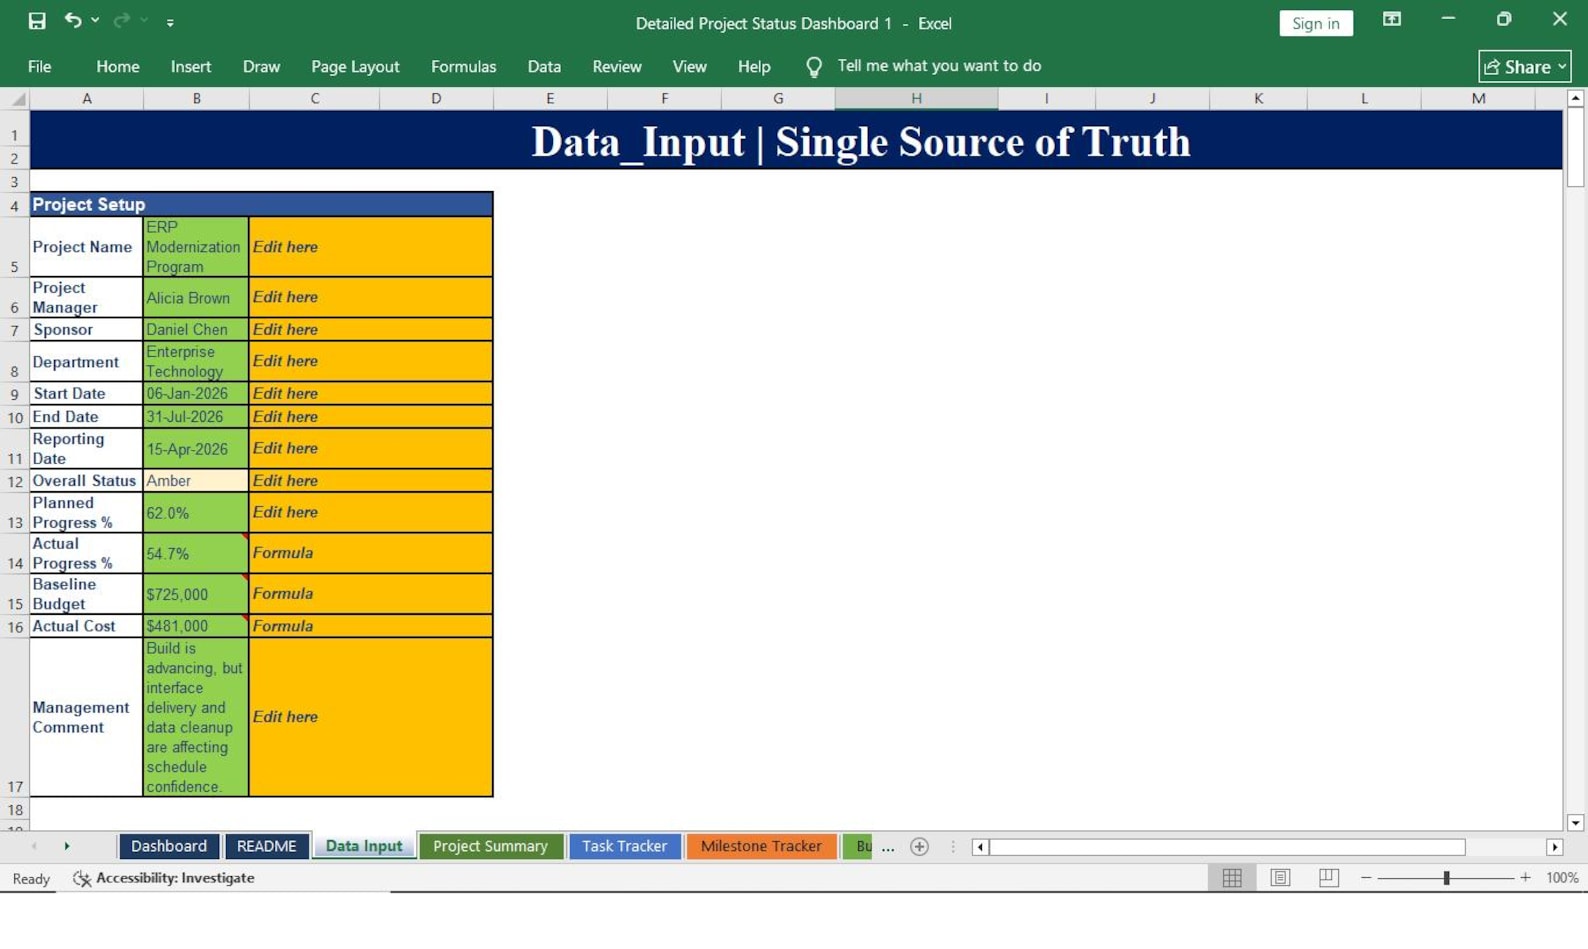This screenshot has width=1588, height=949.
Task: Open the Help ribbon tab
Action: click(x=754, y=67)
